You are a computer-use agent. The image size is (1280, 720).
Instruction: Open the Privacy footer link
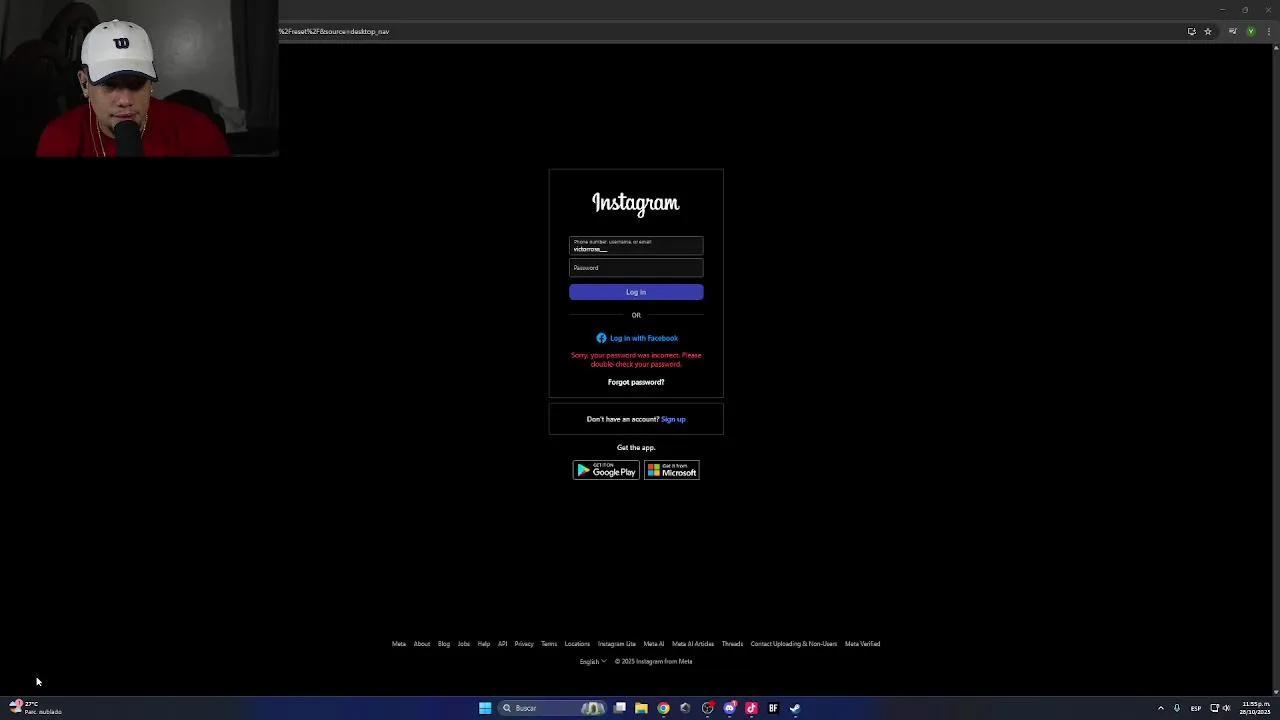tap(524, 644)
